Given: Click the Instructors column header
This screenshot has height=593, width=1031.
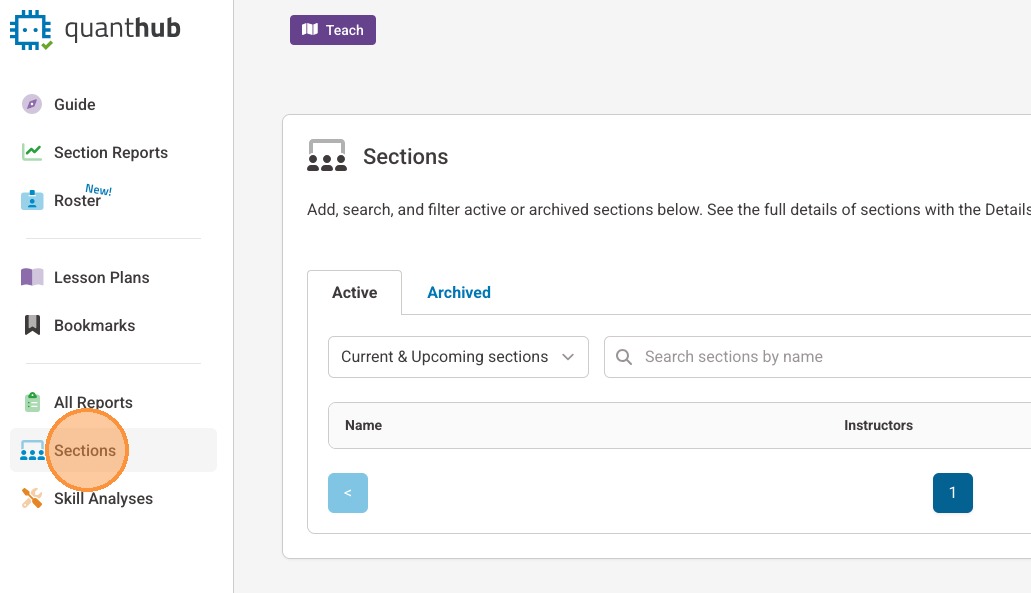Looking at the screenshot, I should (x=878, y=425).
